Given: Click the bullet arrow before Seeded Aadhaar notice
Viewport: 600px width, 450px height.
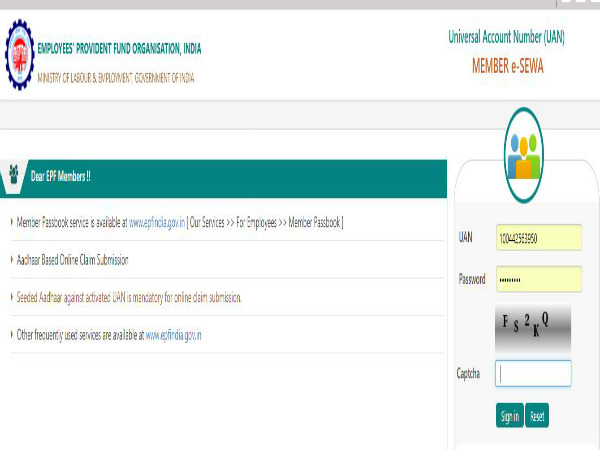Looking at the screenshot, I should (12, 297).
